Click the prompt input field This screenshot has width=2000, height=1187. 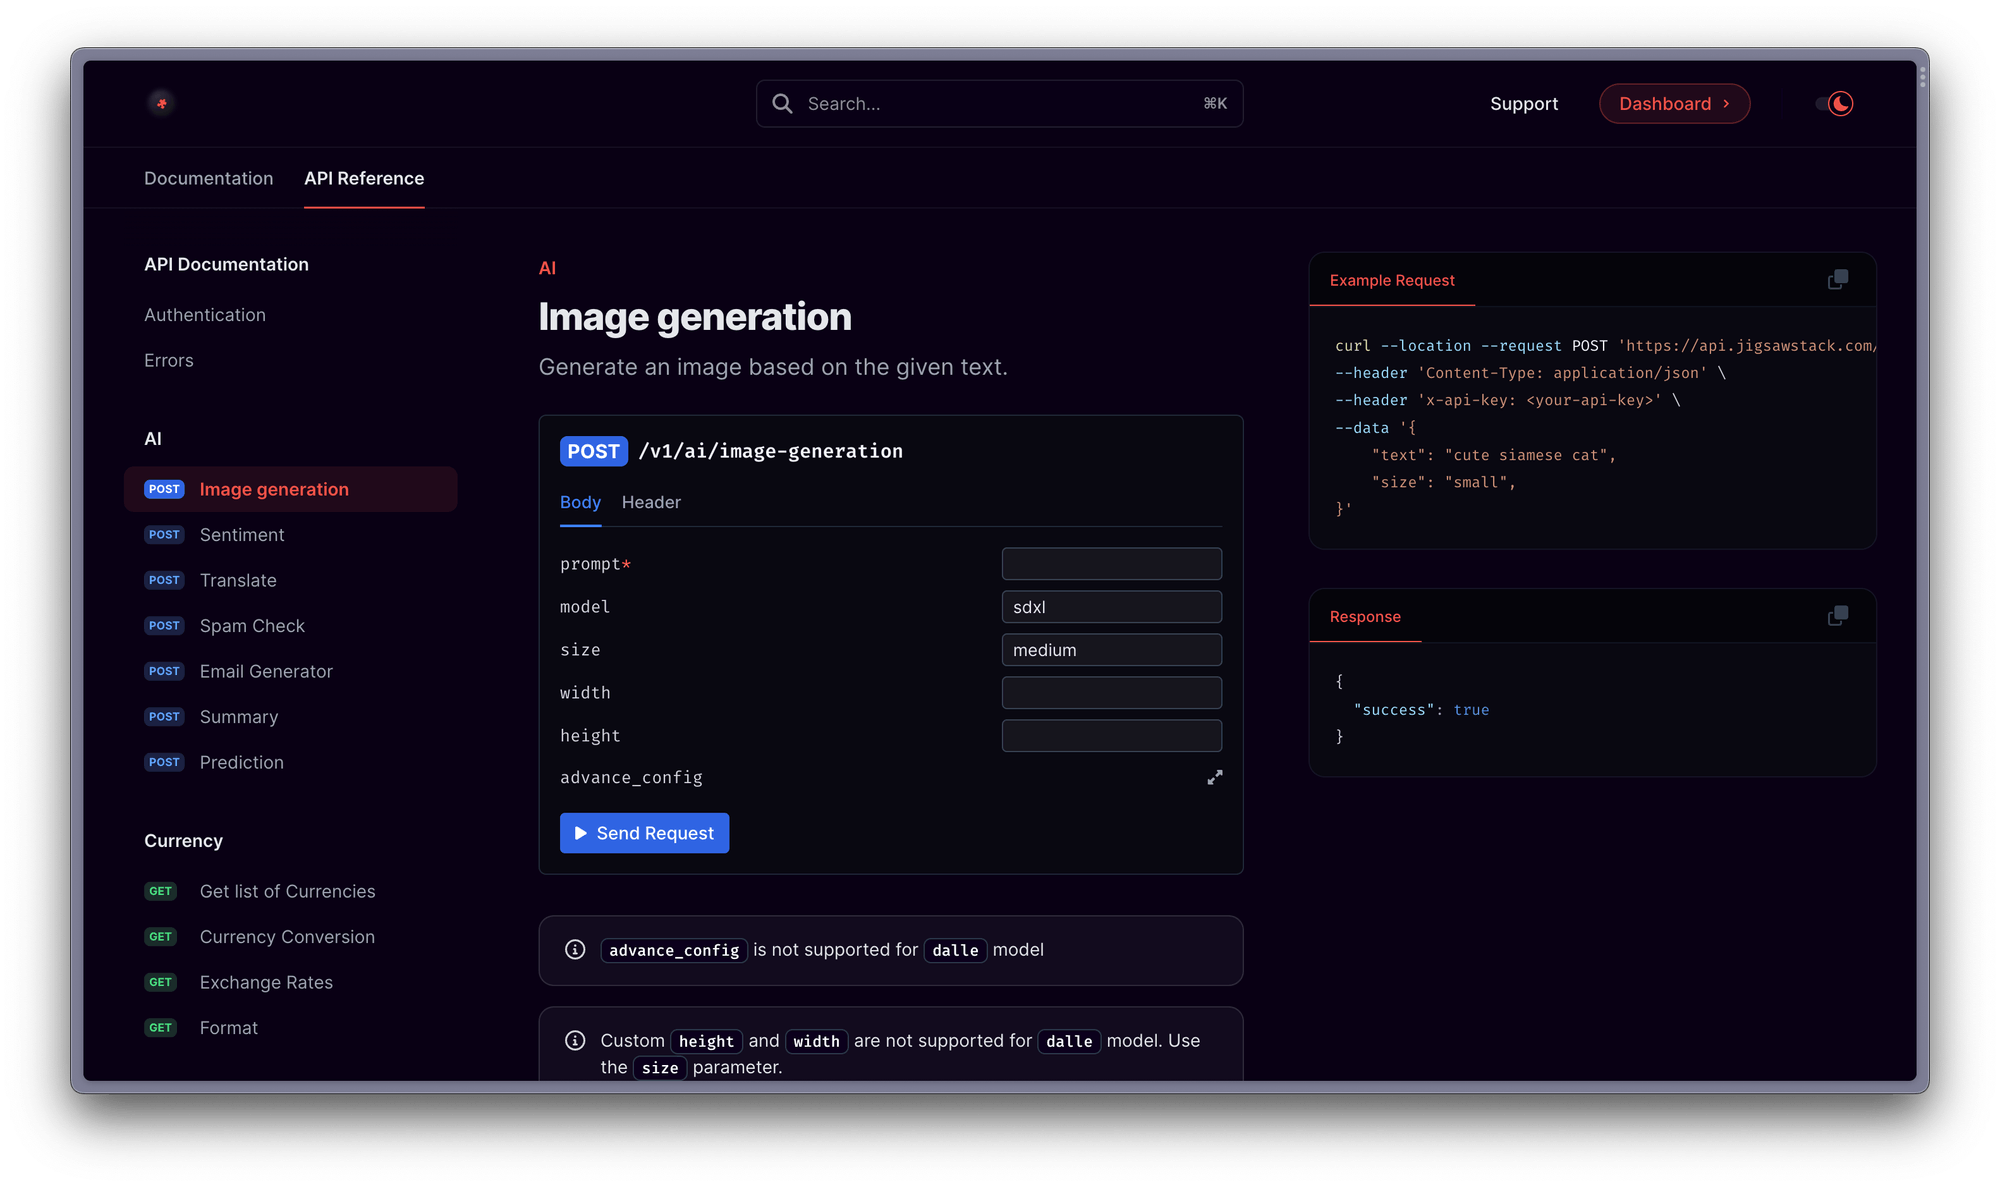[1112, 562]
